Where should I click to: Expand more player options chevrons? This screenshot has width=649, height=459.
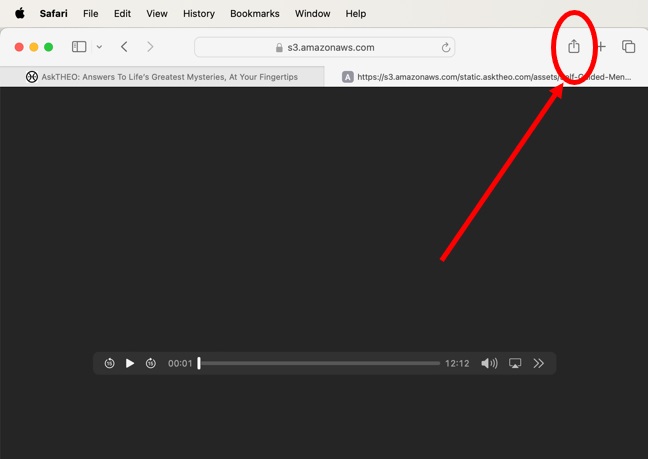click(x=539, y=363)
